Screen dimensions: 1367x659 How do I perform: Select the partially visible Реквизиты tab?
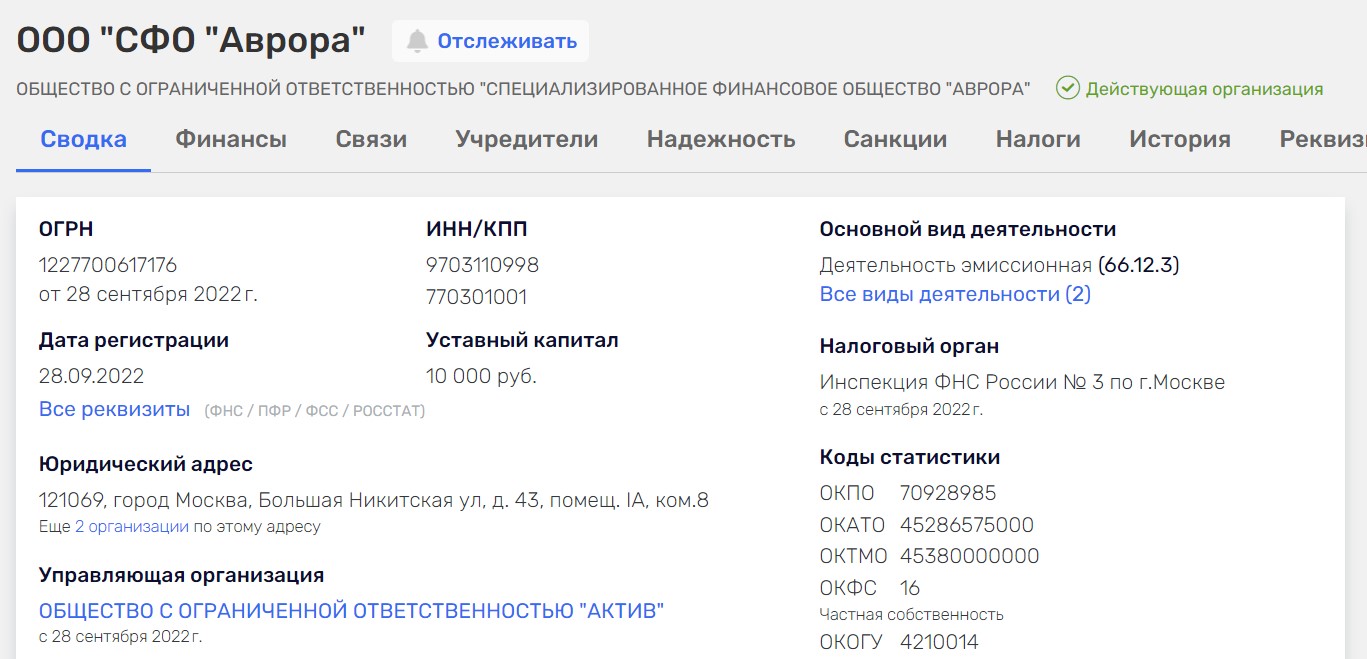pyautogui.click(x=1322, y=140)
